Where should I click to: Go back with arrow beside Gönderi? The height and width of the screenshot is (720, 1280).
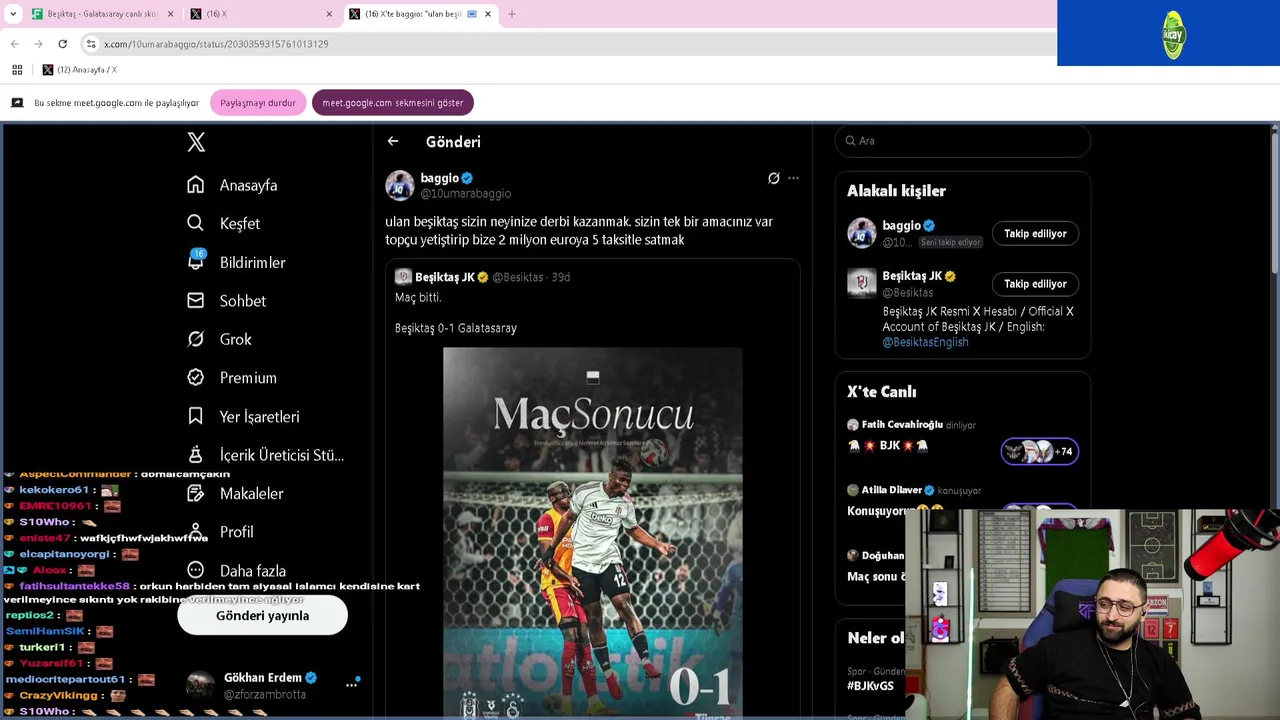[393, 142]
